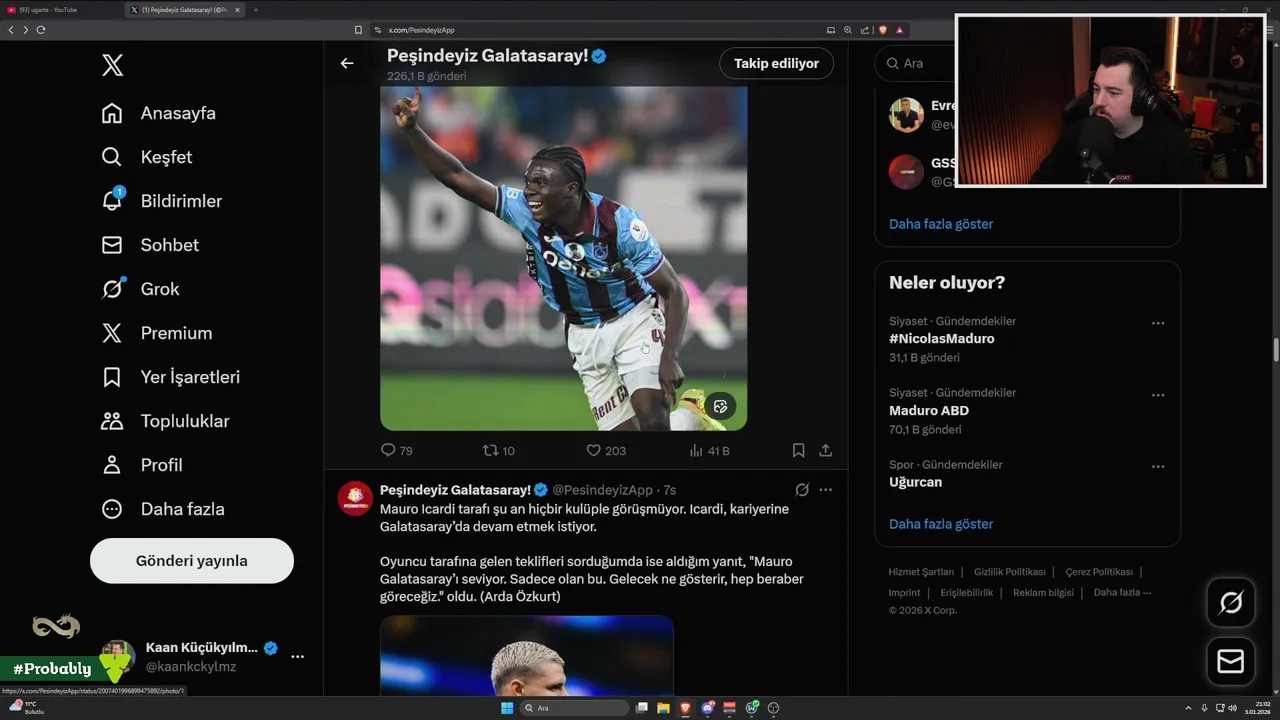Go back with the profile back arrow
The width and height of the screenshot is (1280, 720).
coord(347,63)
